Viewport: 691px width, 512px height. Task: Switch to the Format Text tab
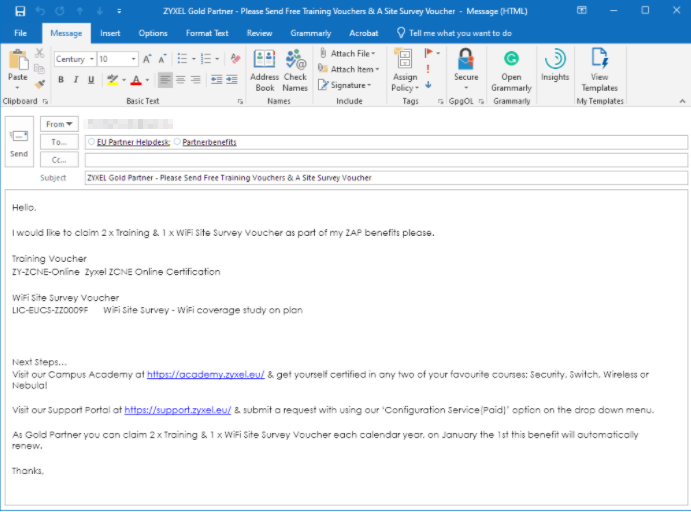207,33
